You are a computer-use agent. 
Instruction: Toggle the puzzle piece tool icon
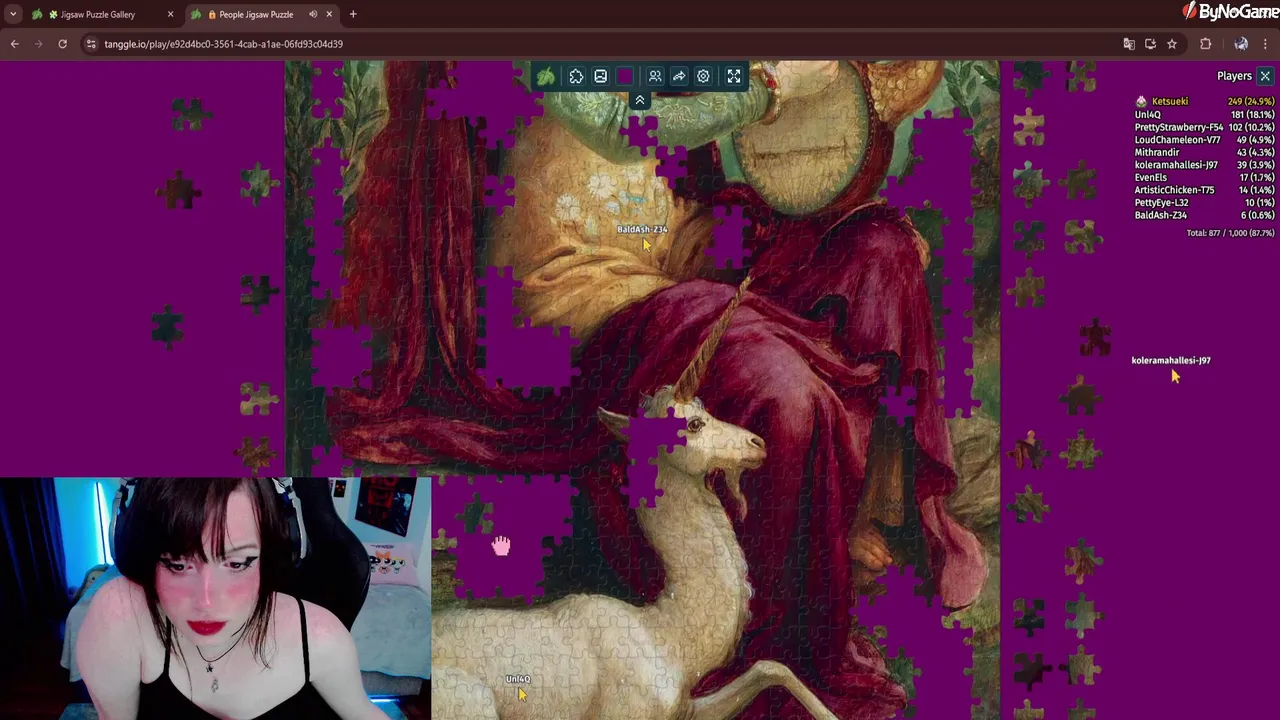coord(576,76)
